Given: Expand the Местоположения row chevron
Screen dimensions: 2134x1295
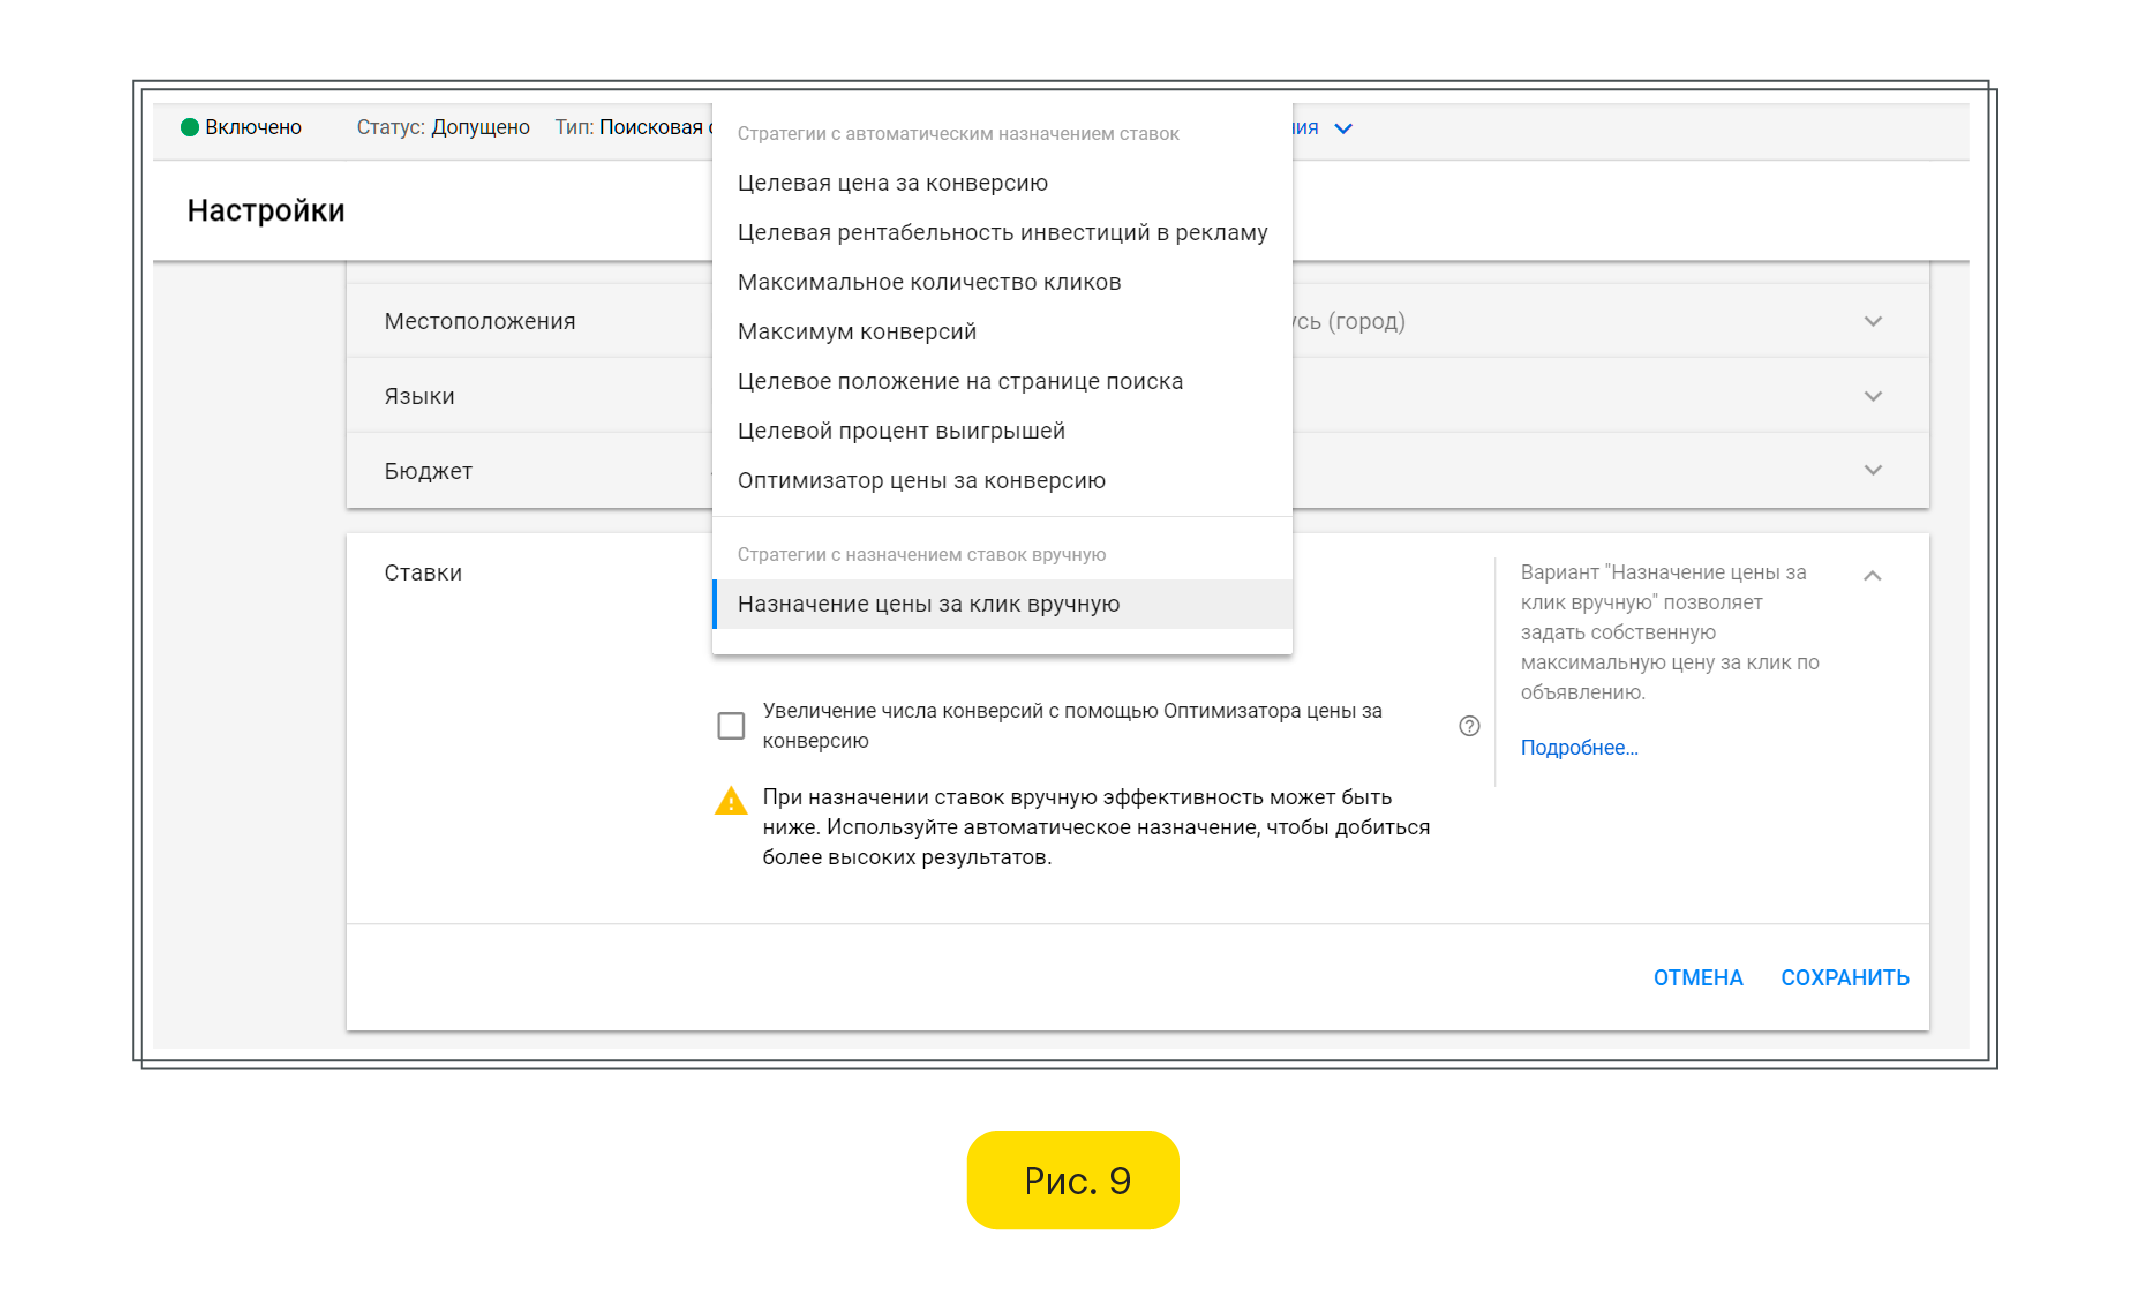Looking at the screenshot, I should (1872, 321).
